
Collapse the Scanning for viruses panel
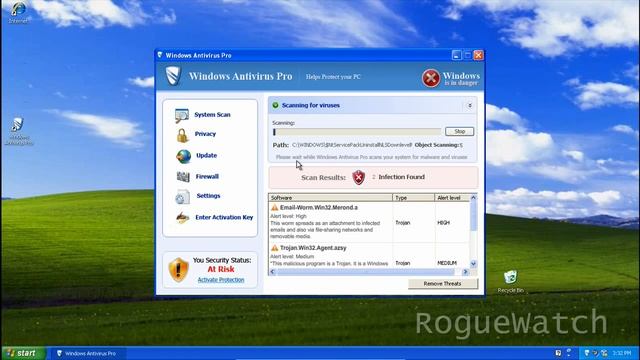469,106
